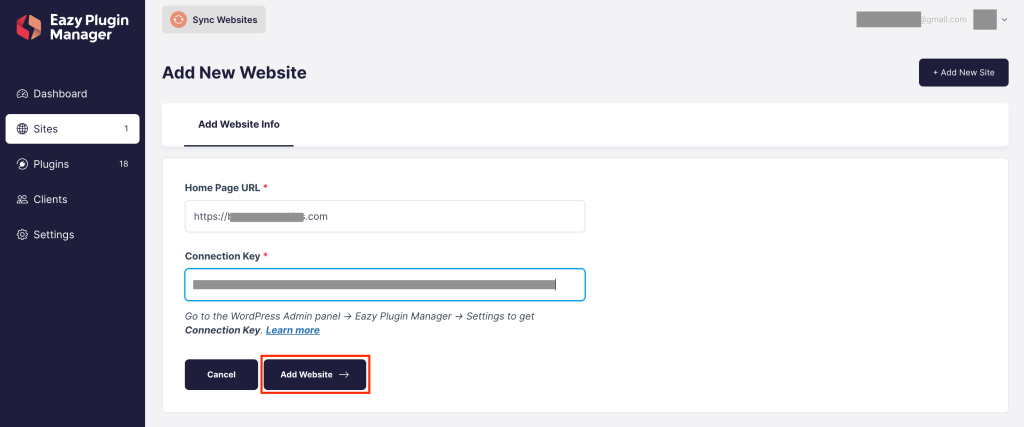Open the user account dropdown chevron
The width and height of the screenshot is (1024, 427).
1004,20
